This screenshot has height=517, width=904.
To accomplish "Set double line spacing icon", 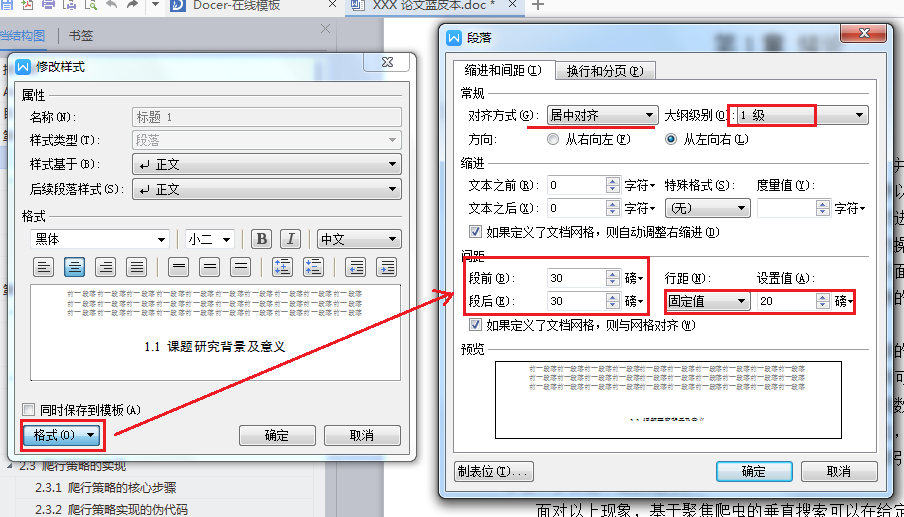I will click(x=240, y=267).
